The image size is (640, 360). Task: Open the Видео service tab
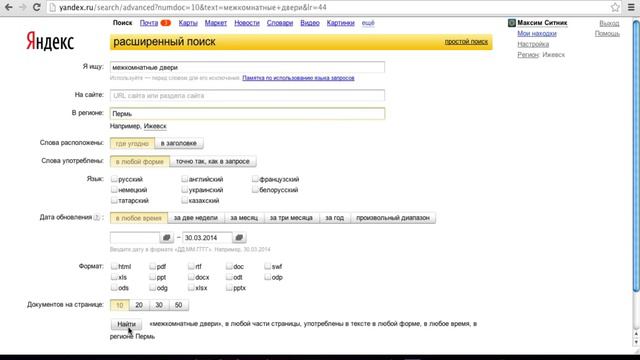(310, 23)
